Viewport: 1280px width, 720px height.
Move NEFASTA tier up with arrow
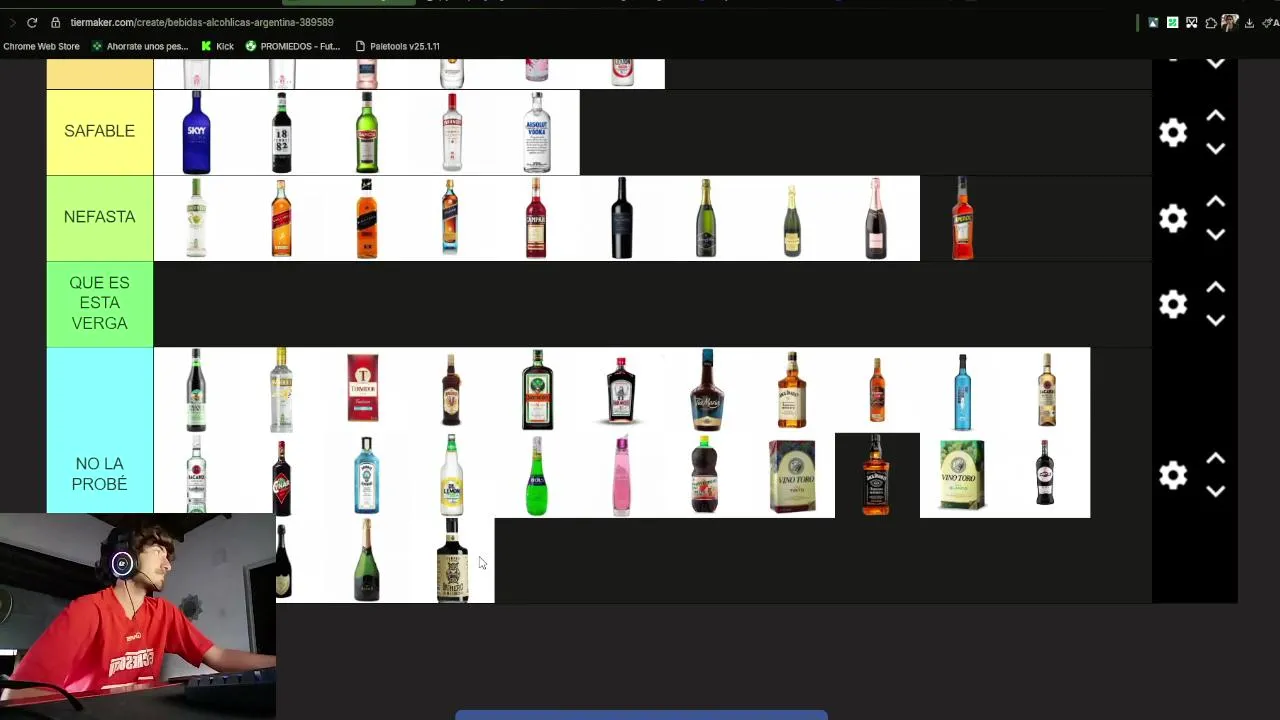click(x=1215, y=202)
